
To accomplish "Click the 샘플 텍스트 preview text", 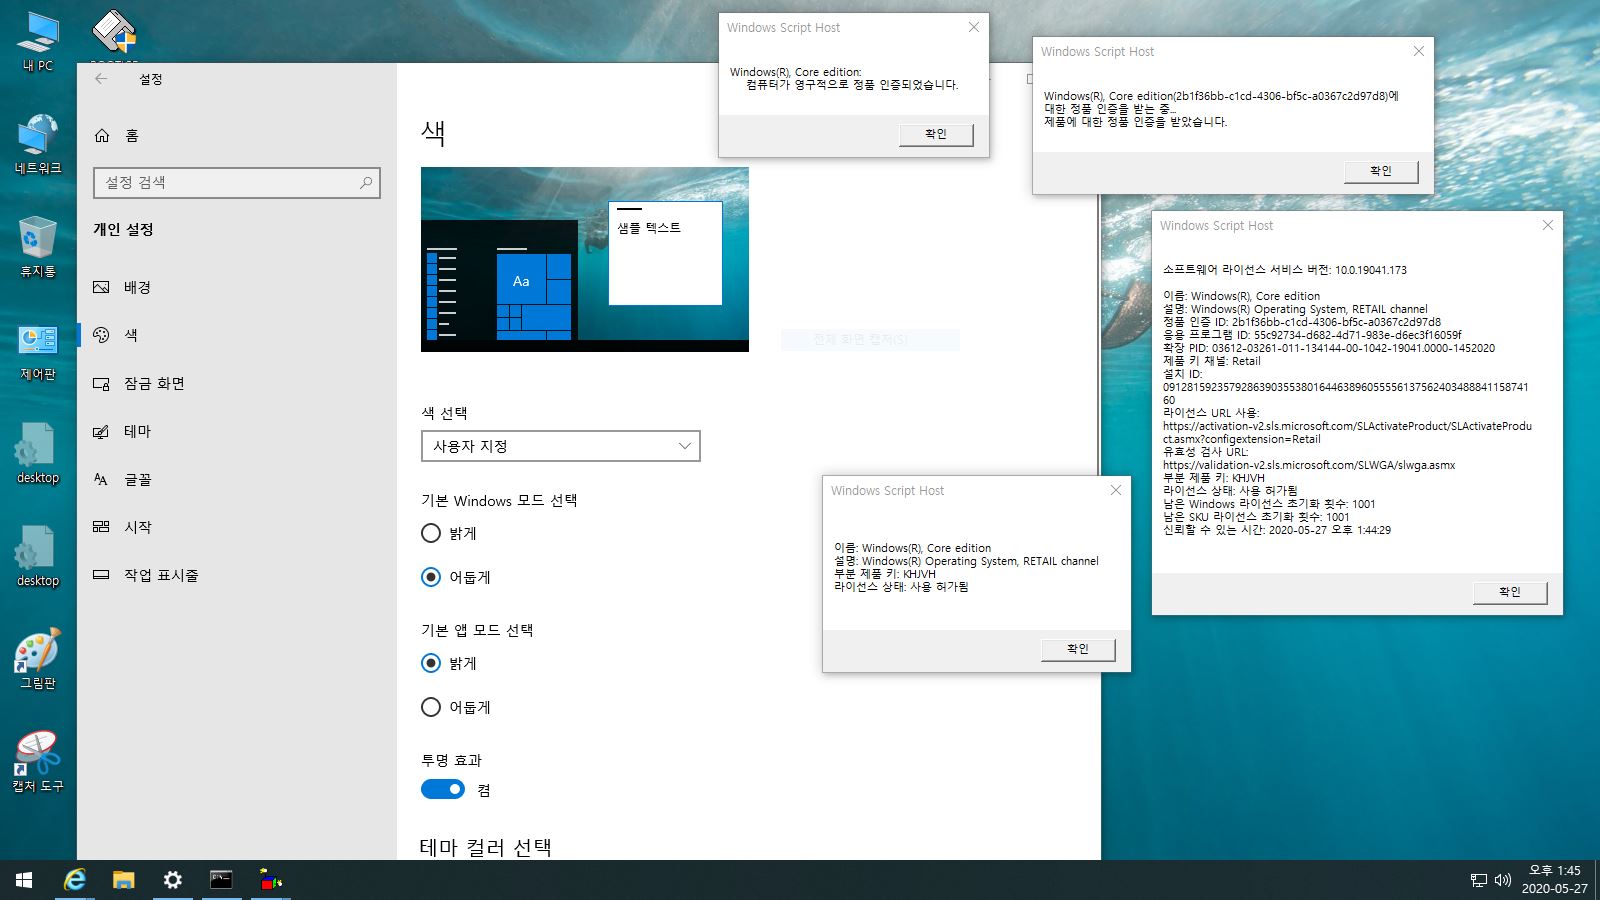I will (x=649, y=228).
